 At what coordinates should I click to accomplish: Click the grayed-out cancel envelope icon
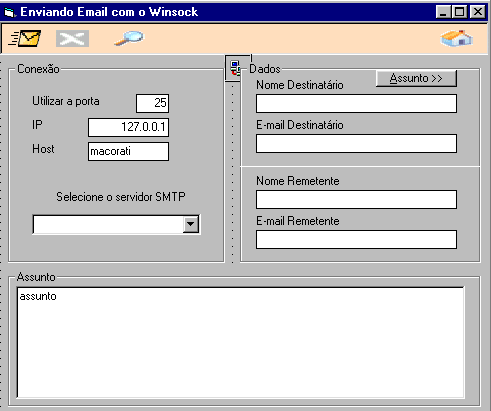tap(72, 38)
